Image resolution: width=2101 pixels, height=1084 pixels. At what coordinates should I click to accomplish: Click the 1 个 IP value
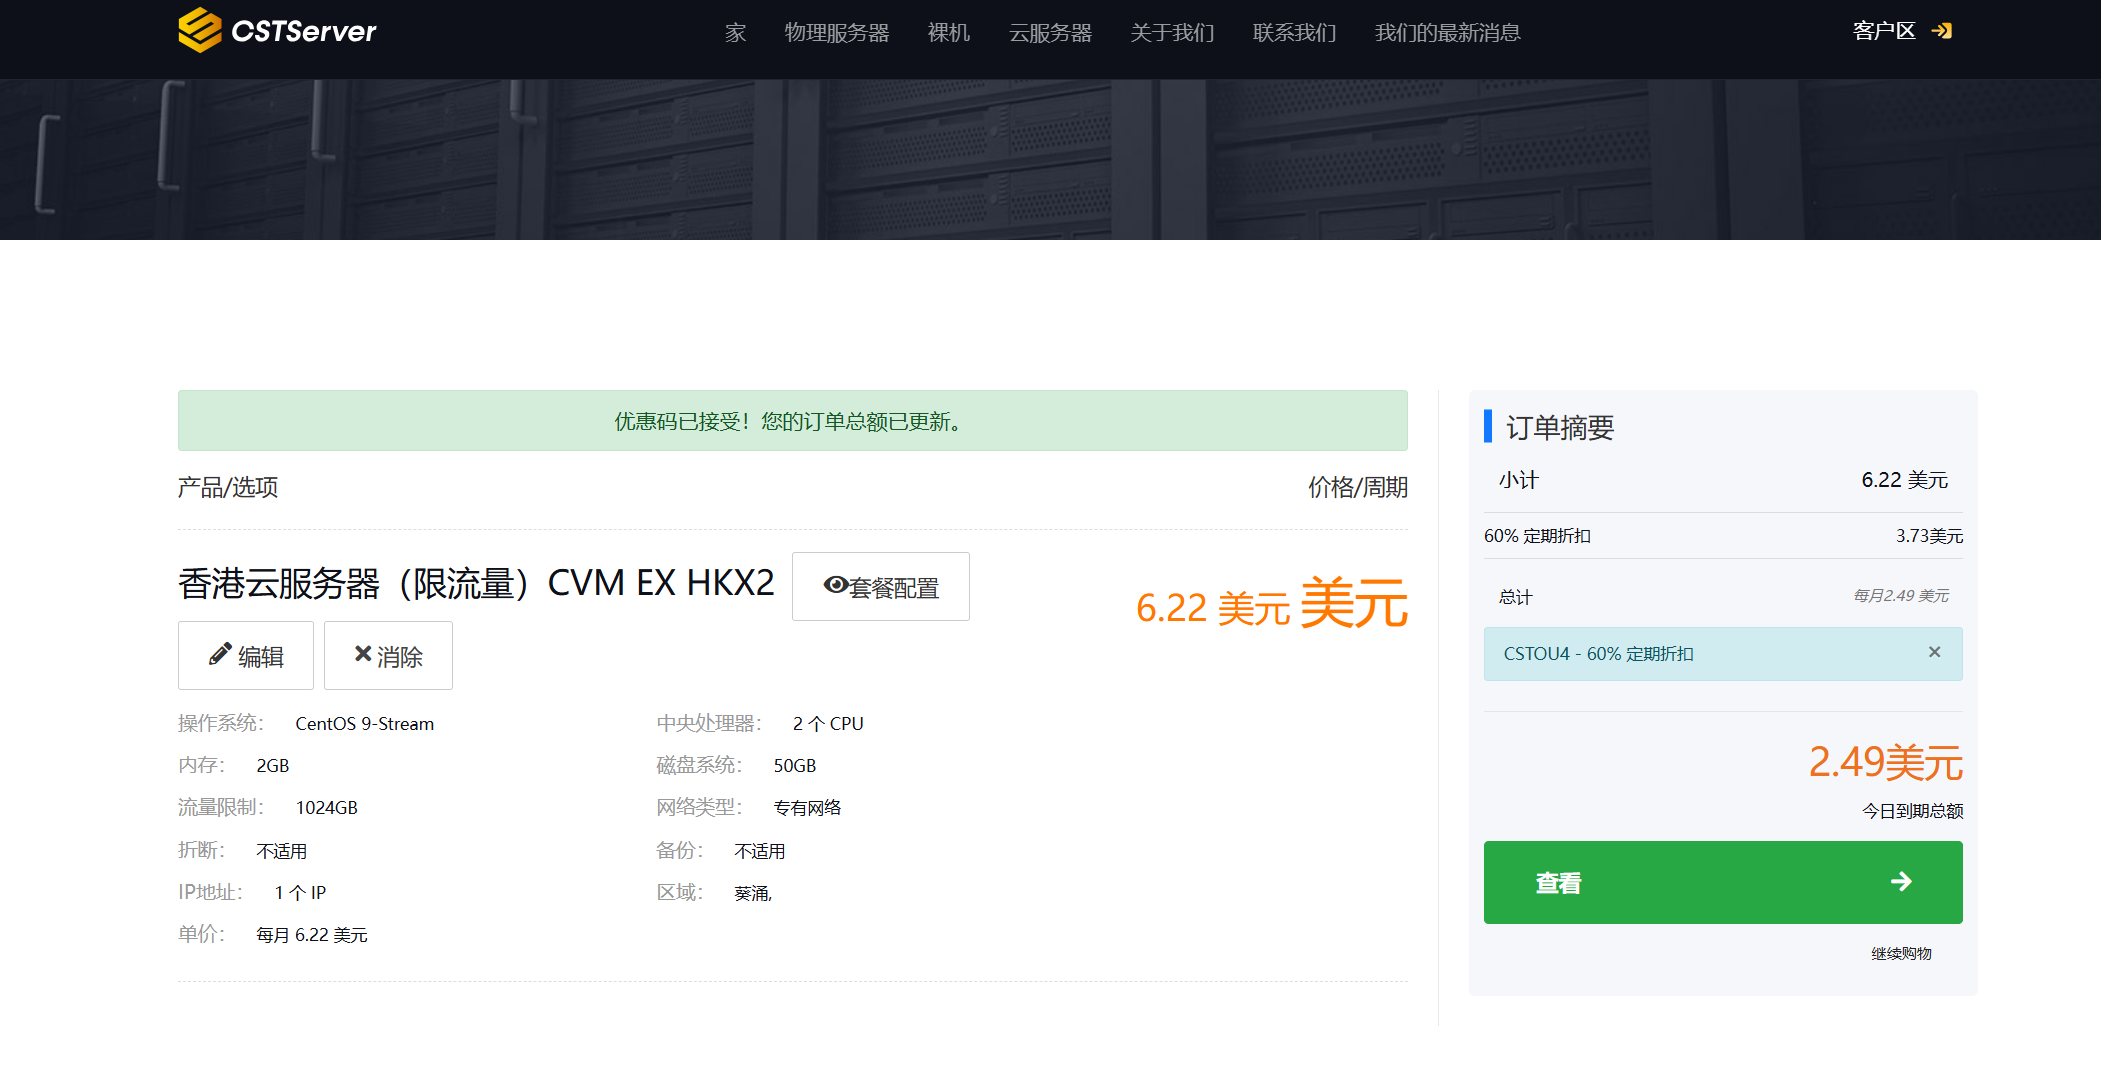300,893
